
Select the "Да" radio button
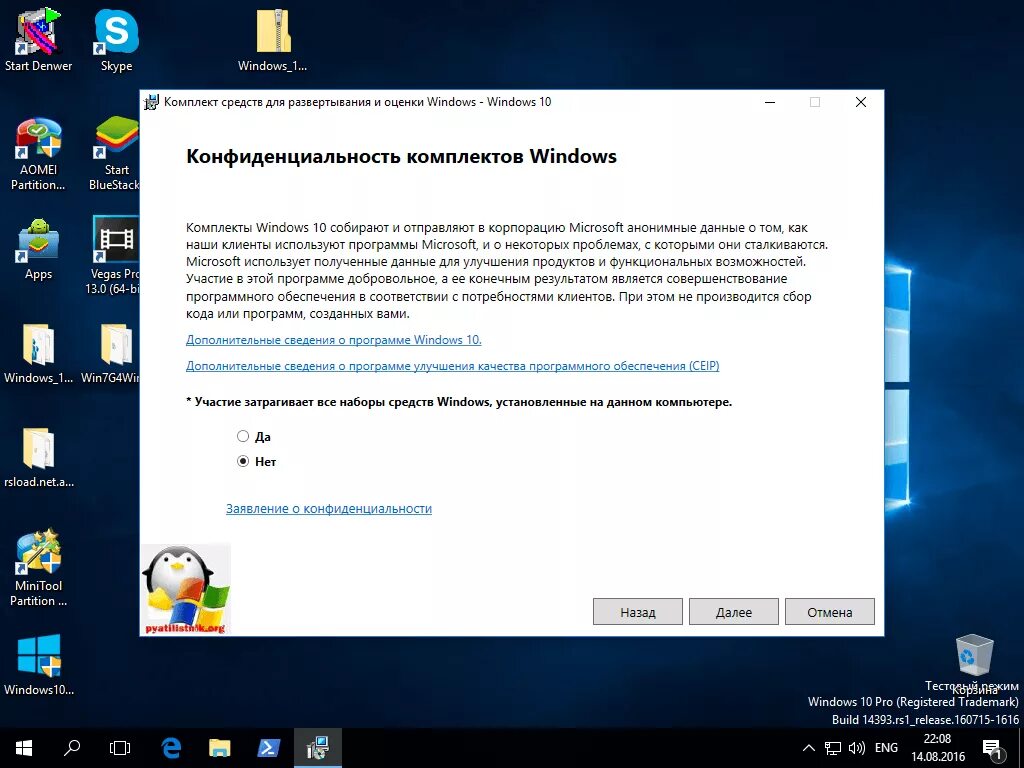[243, 436]
